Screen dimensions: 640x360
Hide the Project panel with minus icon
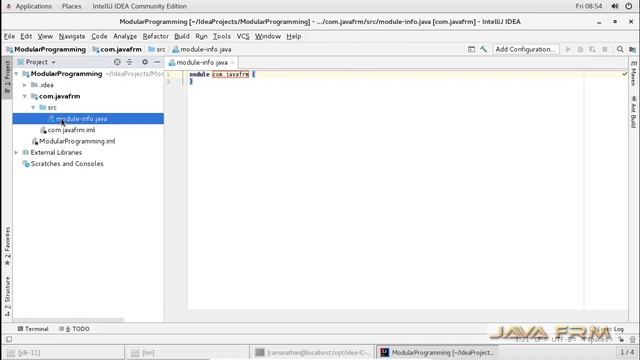tap(157, 62)
